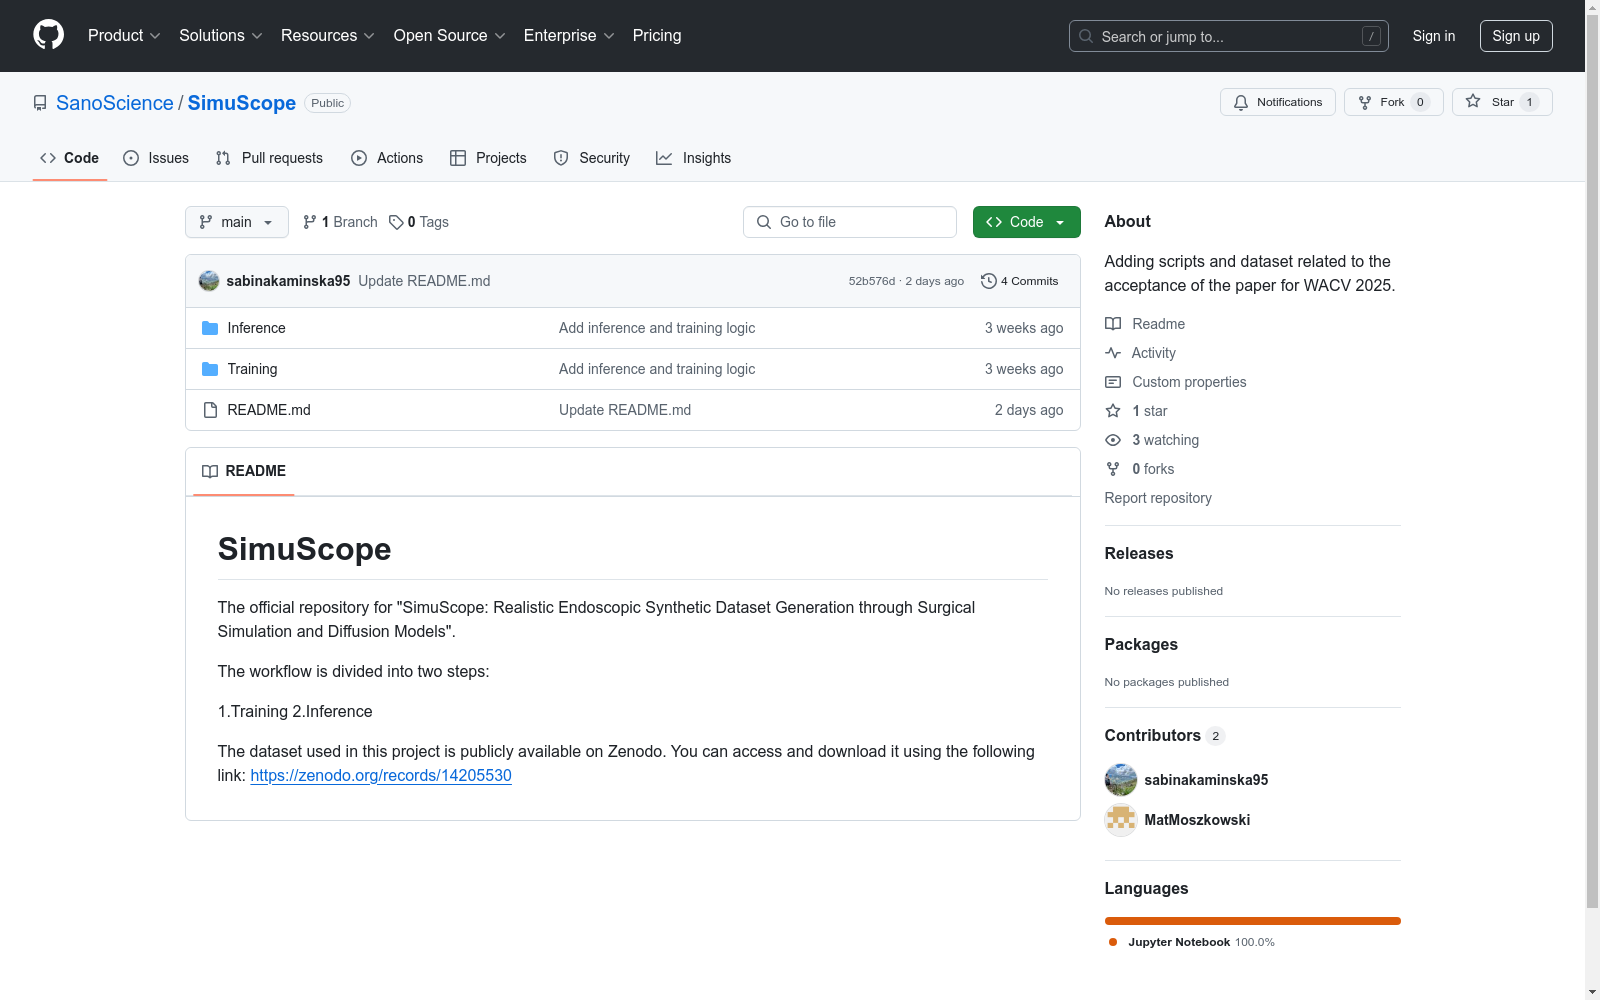This screenshot has height=1000, width=1600.
Task: Open the Security tab
Action: (592, 158)
